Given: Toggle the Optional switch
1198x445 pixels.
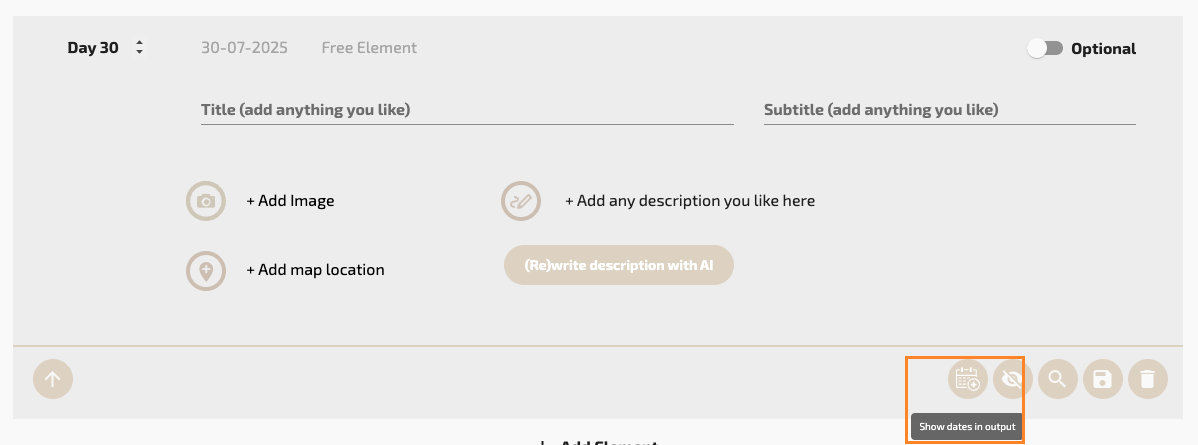Looking at the screenshot, I should click(1045, 48).
